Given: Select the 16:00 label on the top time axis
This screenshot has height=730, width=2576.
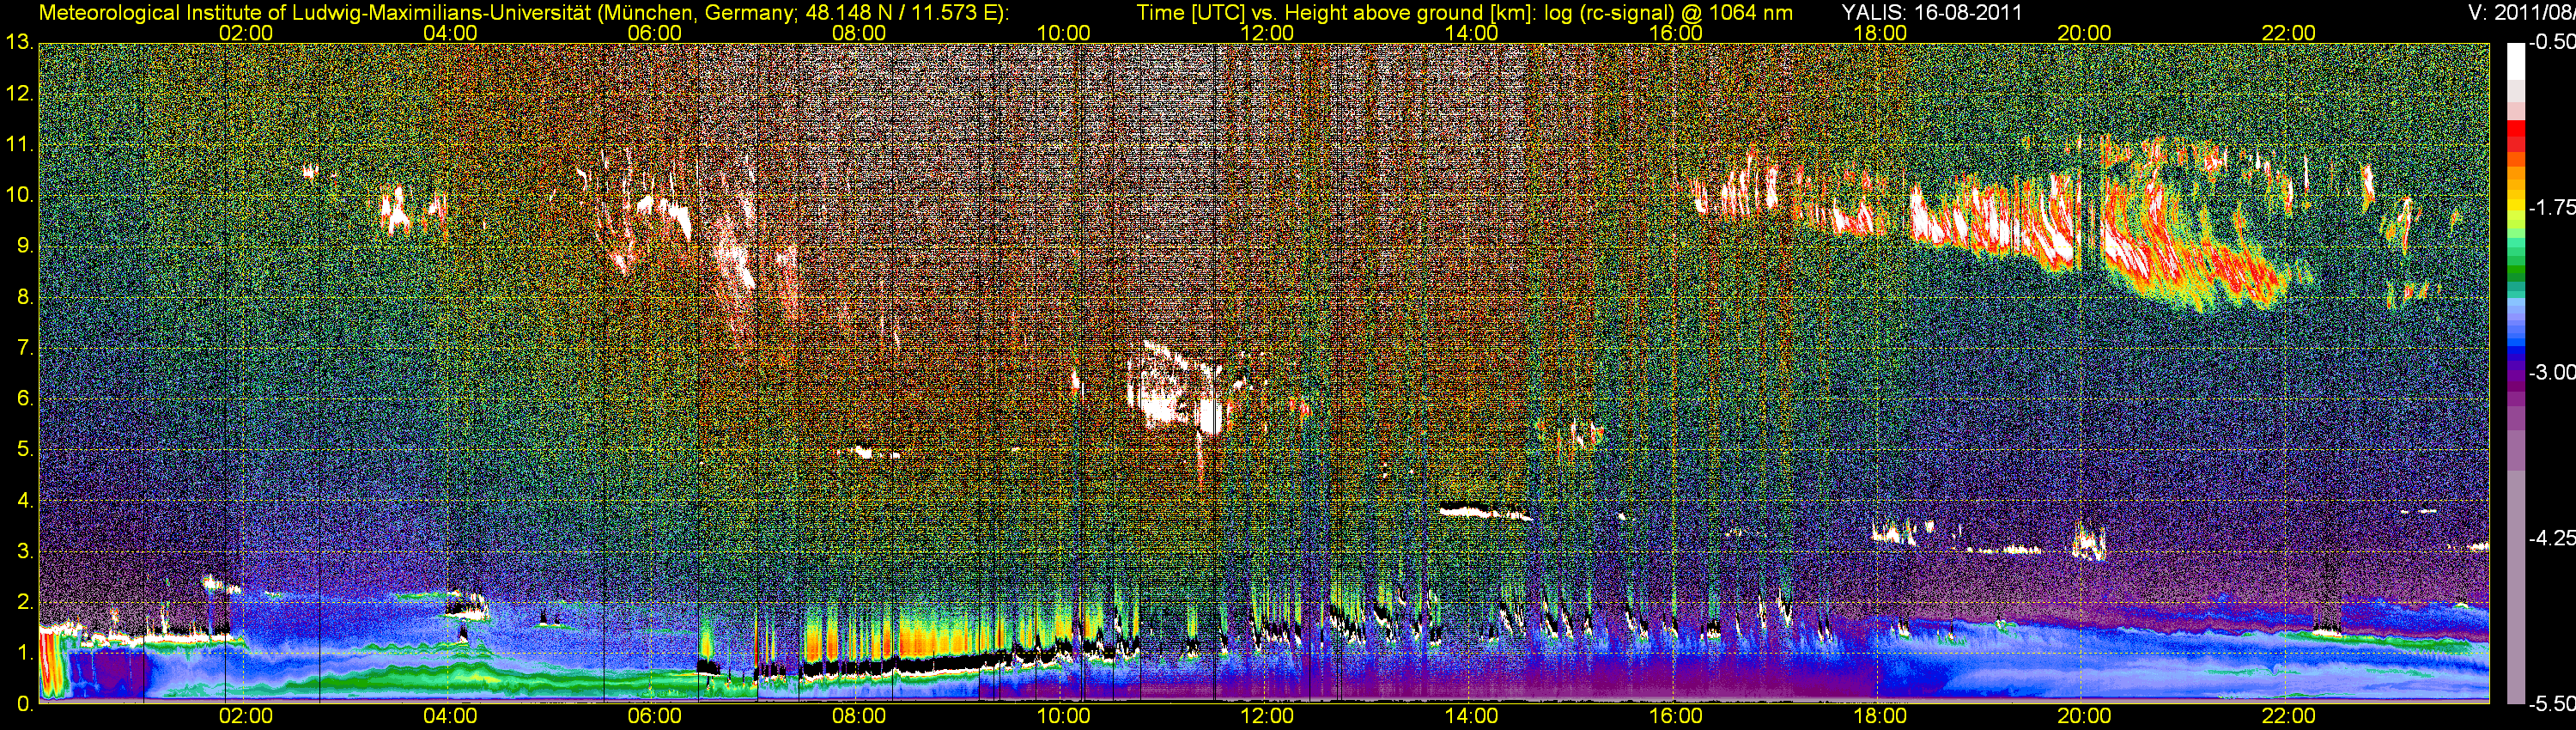Looking at the screenshot, I should (1676, 33).
